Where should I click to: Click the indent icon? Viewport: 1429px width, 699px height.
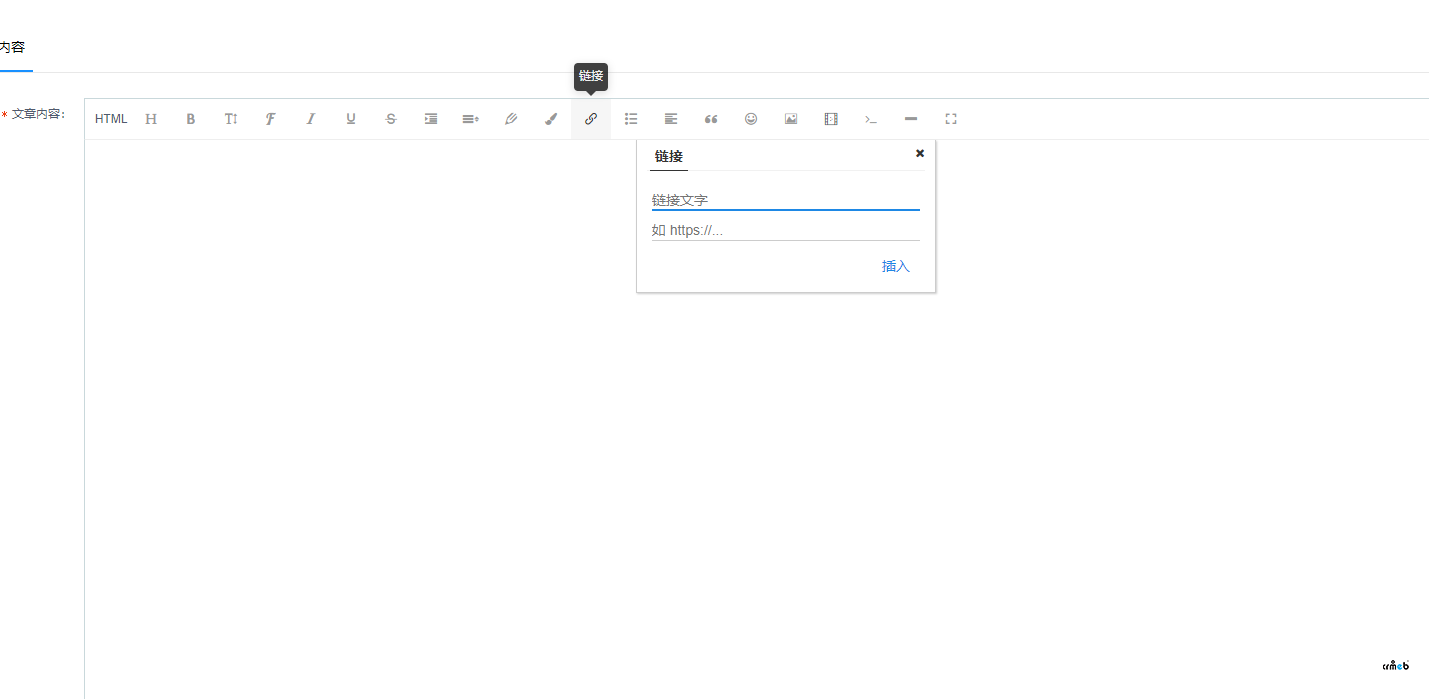coord(431,119)
